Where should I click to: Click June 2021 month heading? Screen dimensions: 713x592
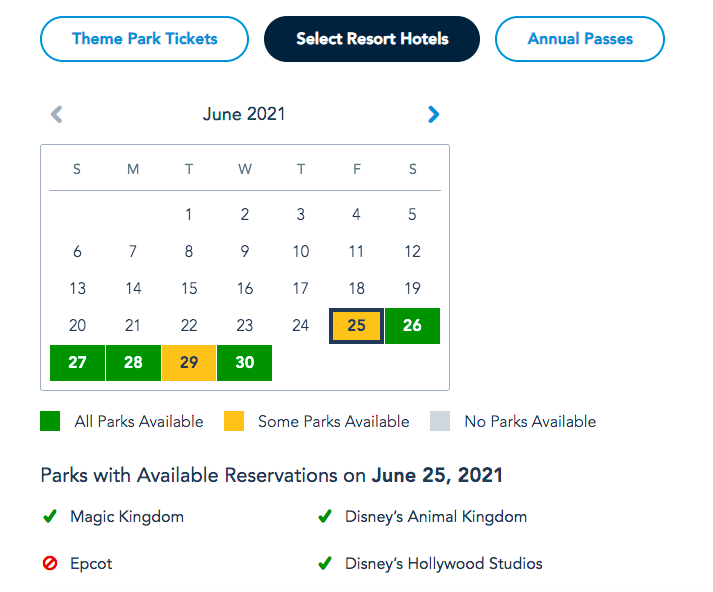click(244, 114)
